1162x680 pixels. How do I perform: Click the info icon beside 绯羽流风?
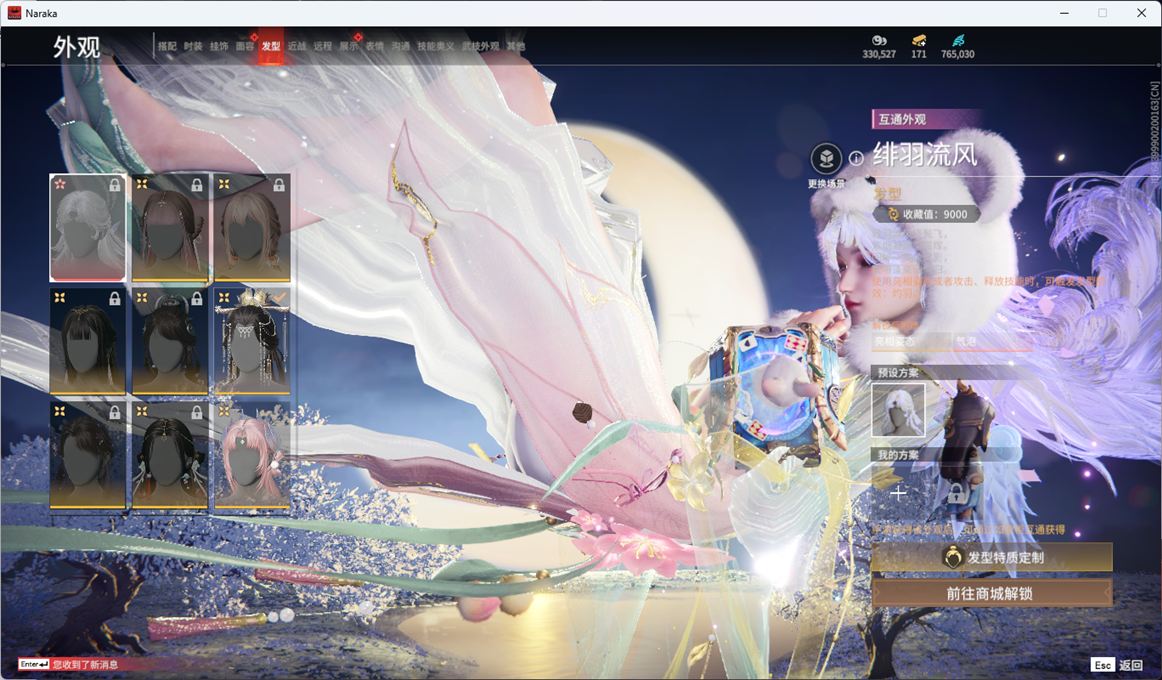point(856,158)
